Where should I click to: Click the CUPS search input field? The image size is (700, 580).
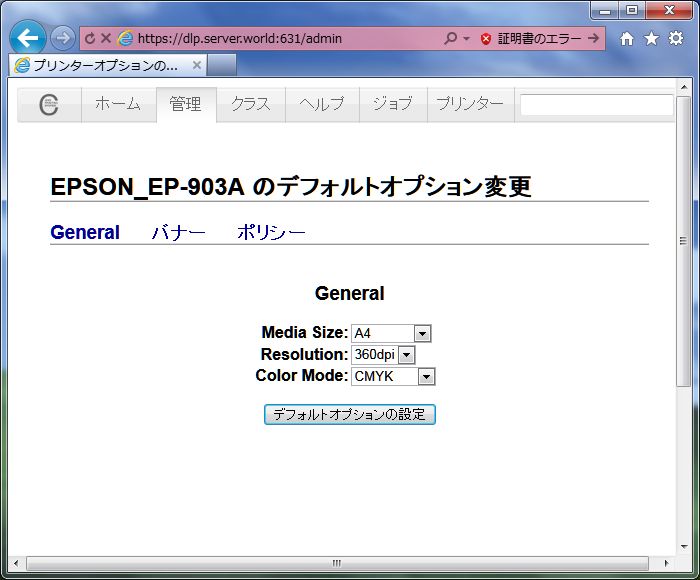(x=597, y=105)
